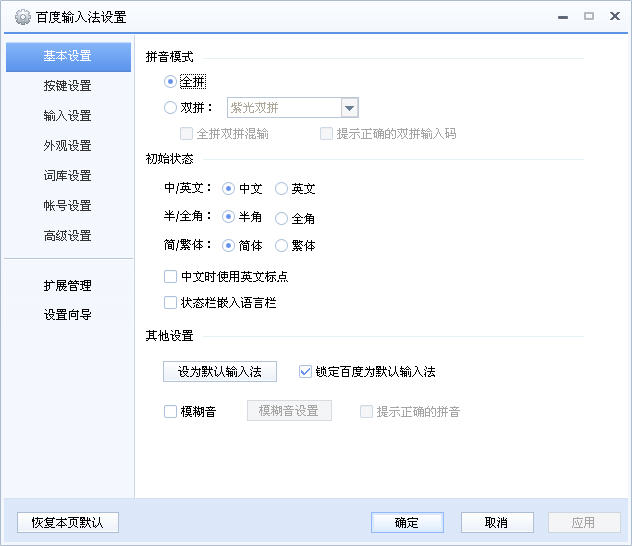Choose 全角 character width option
The height and width of the screenshot is (546, 632).
[x=282, y=218]
